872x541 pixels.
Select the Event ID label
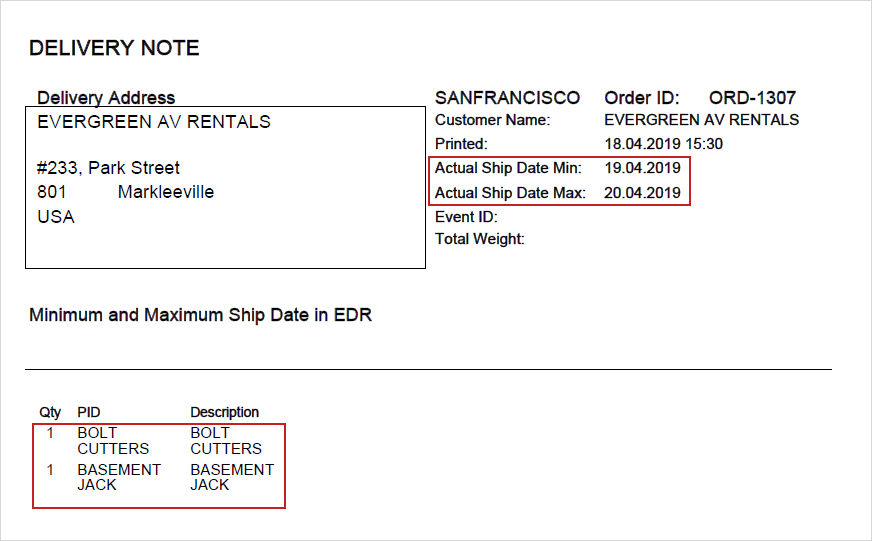click(466, 216)
